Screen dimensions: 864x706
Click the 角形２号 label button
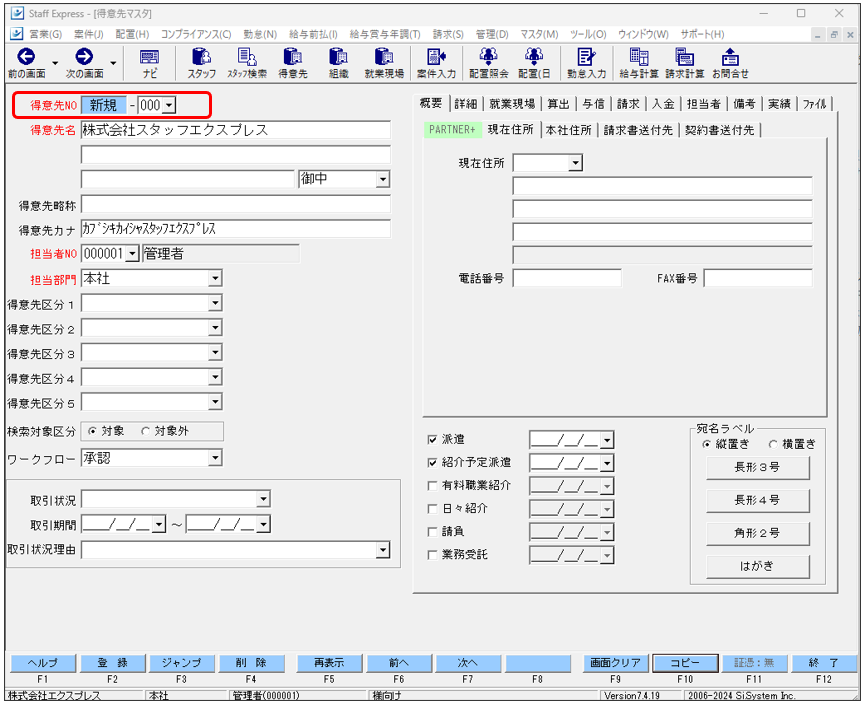click(757, 533)
